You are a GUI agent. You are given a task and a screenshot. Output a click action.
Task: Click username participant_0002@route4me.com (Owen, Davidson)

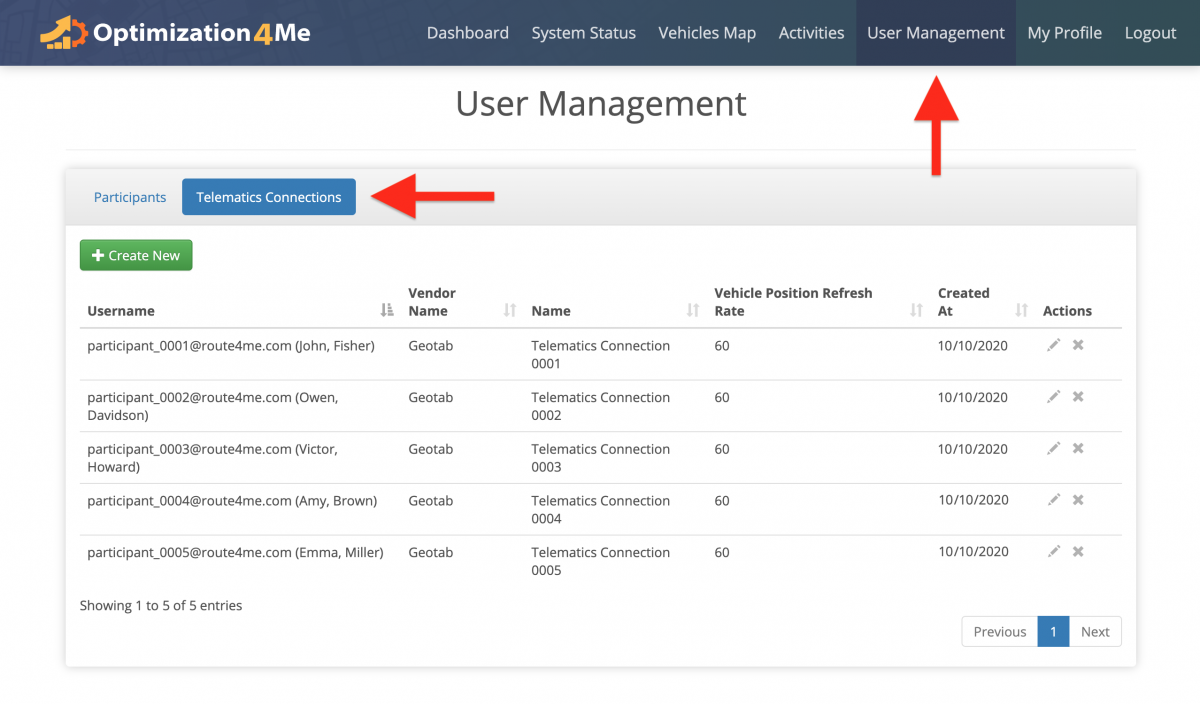(213, 406)
